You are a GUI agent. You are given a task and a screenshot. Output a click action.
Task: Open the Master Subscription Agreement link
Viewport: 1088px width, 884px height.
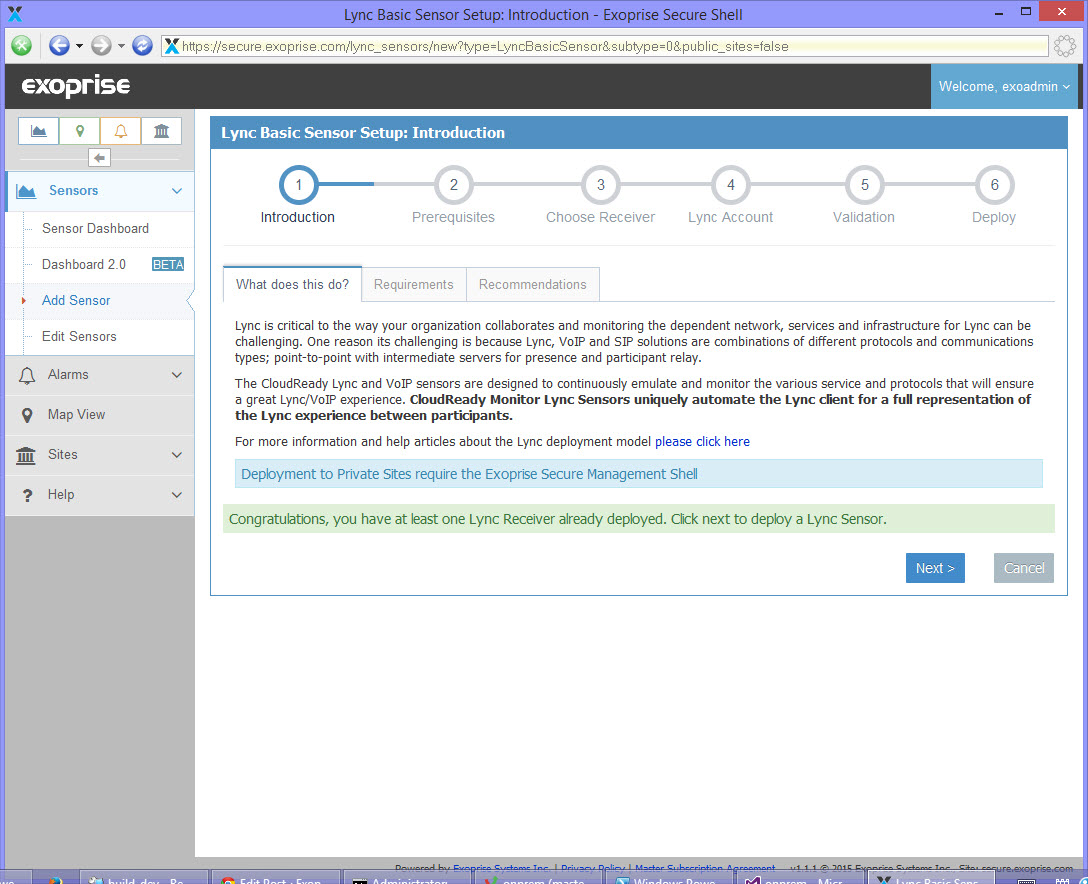pyautogui.click(x=705, y=868)
